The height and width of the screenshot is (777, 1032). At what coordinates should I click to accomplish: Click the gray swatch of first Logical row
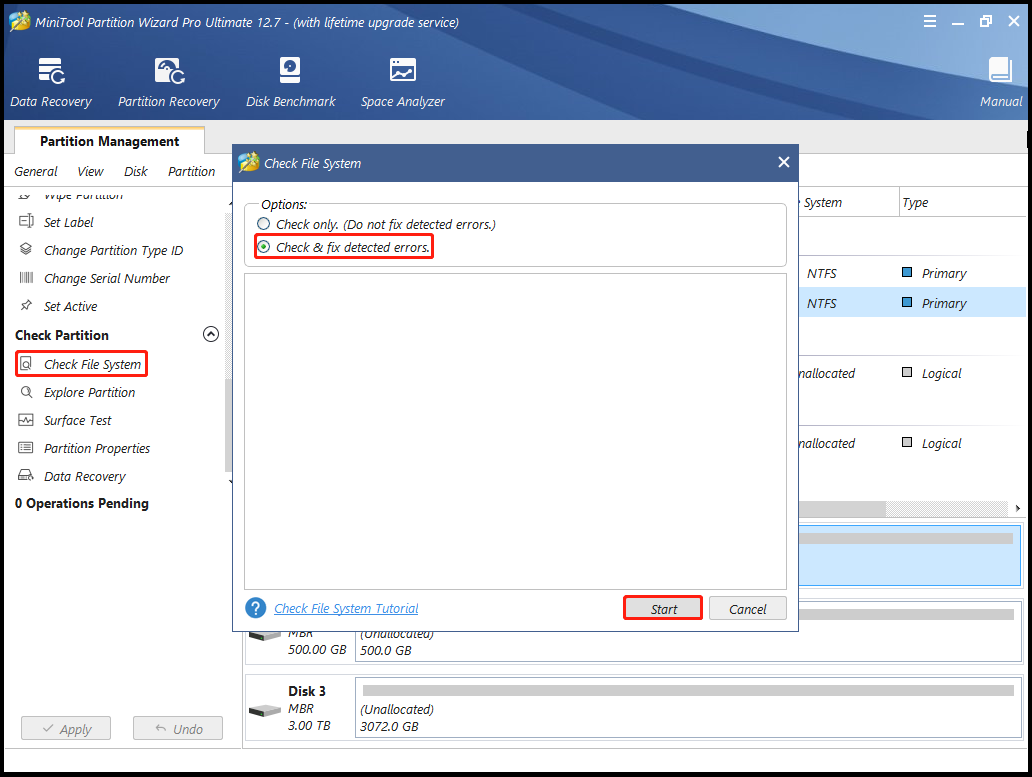point(907,372)
